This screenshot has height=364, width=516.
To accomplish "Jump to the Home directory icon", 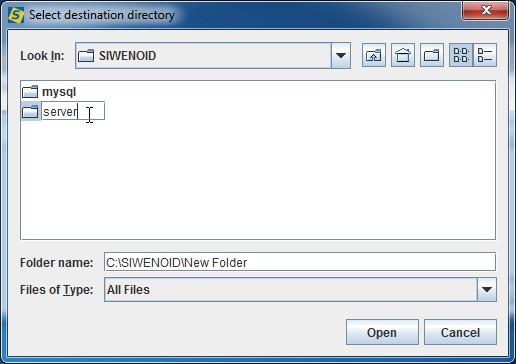I will coord(403,55).
